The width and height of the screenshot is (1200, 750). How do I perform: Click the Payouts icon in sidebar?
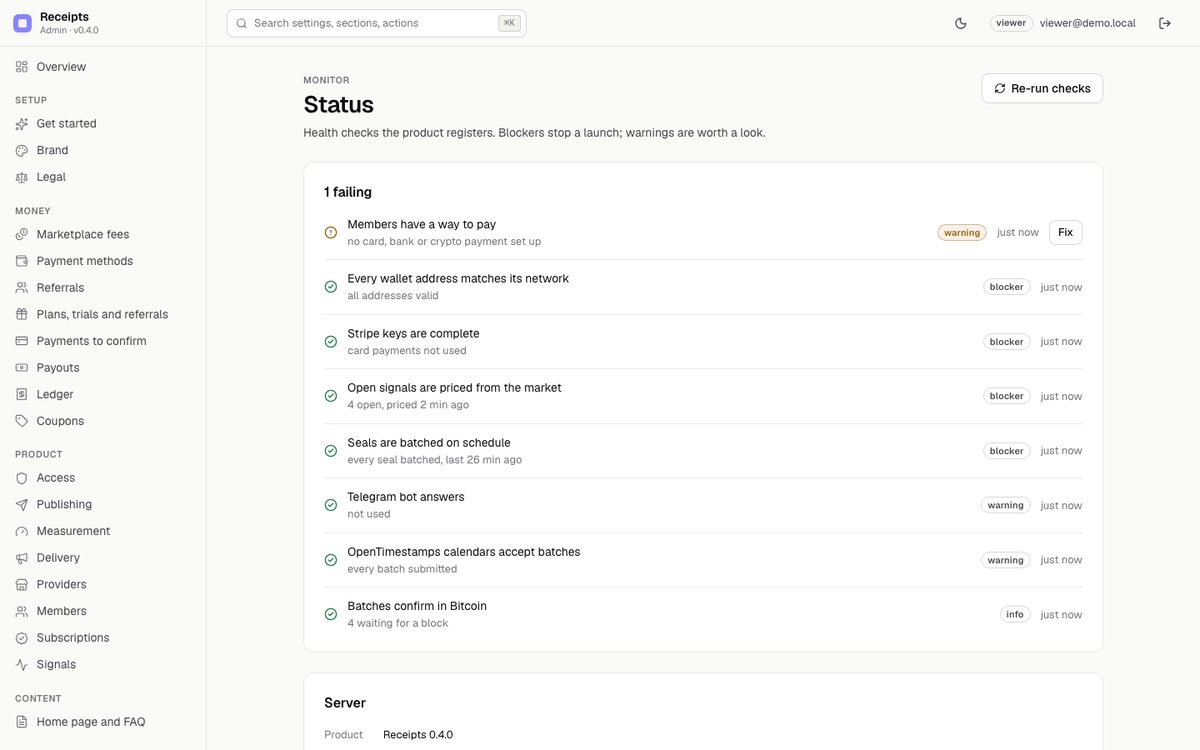point(22,368)
